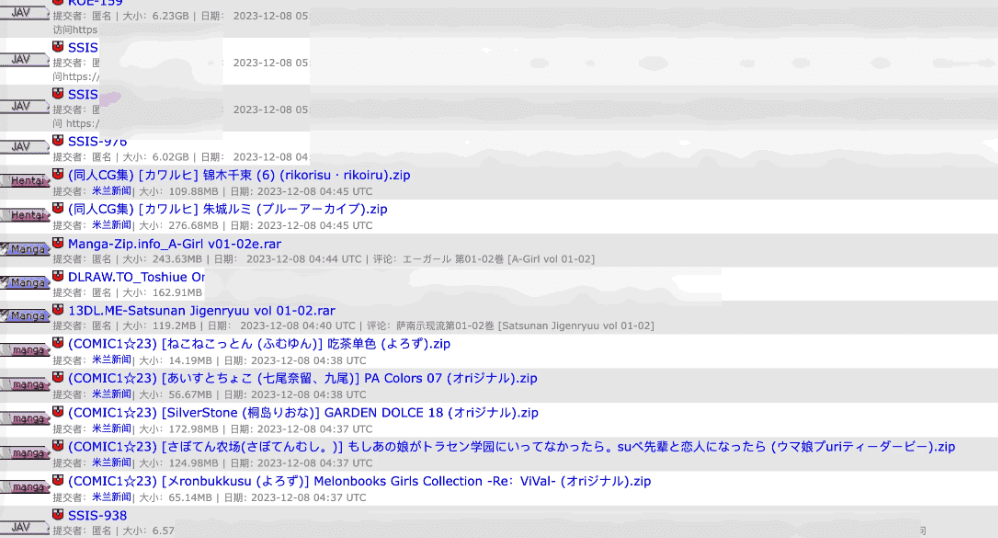Select size text 276.68MB
Image resolution: width=998 pixels, height=538 pixels.
tap(193, 225)
